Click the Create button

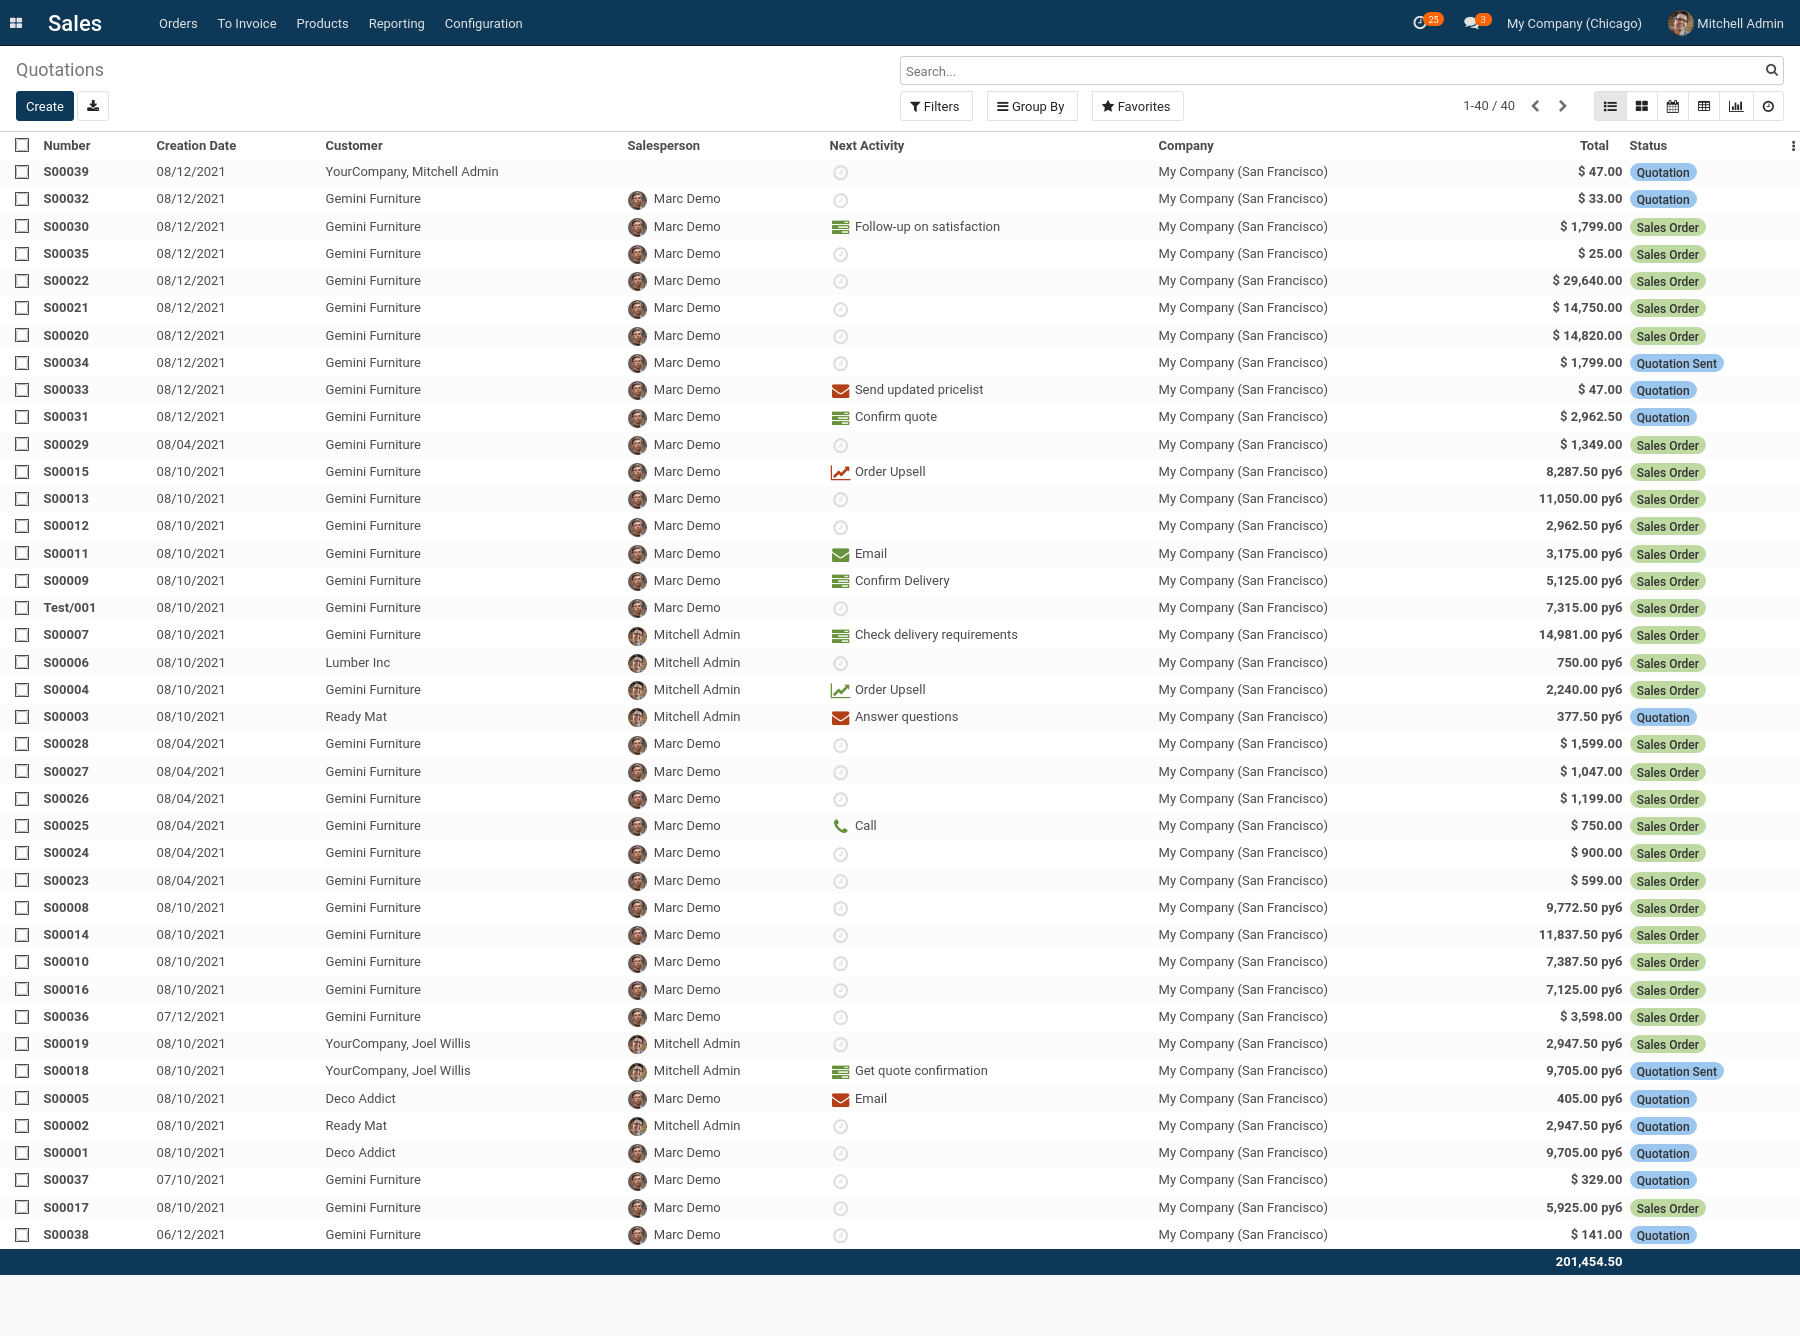[44, 106]
